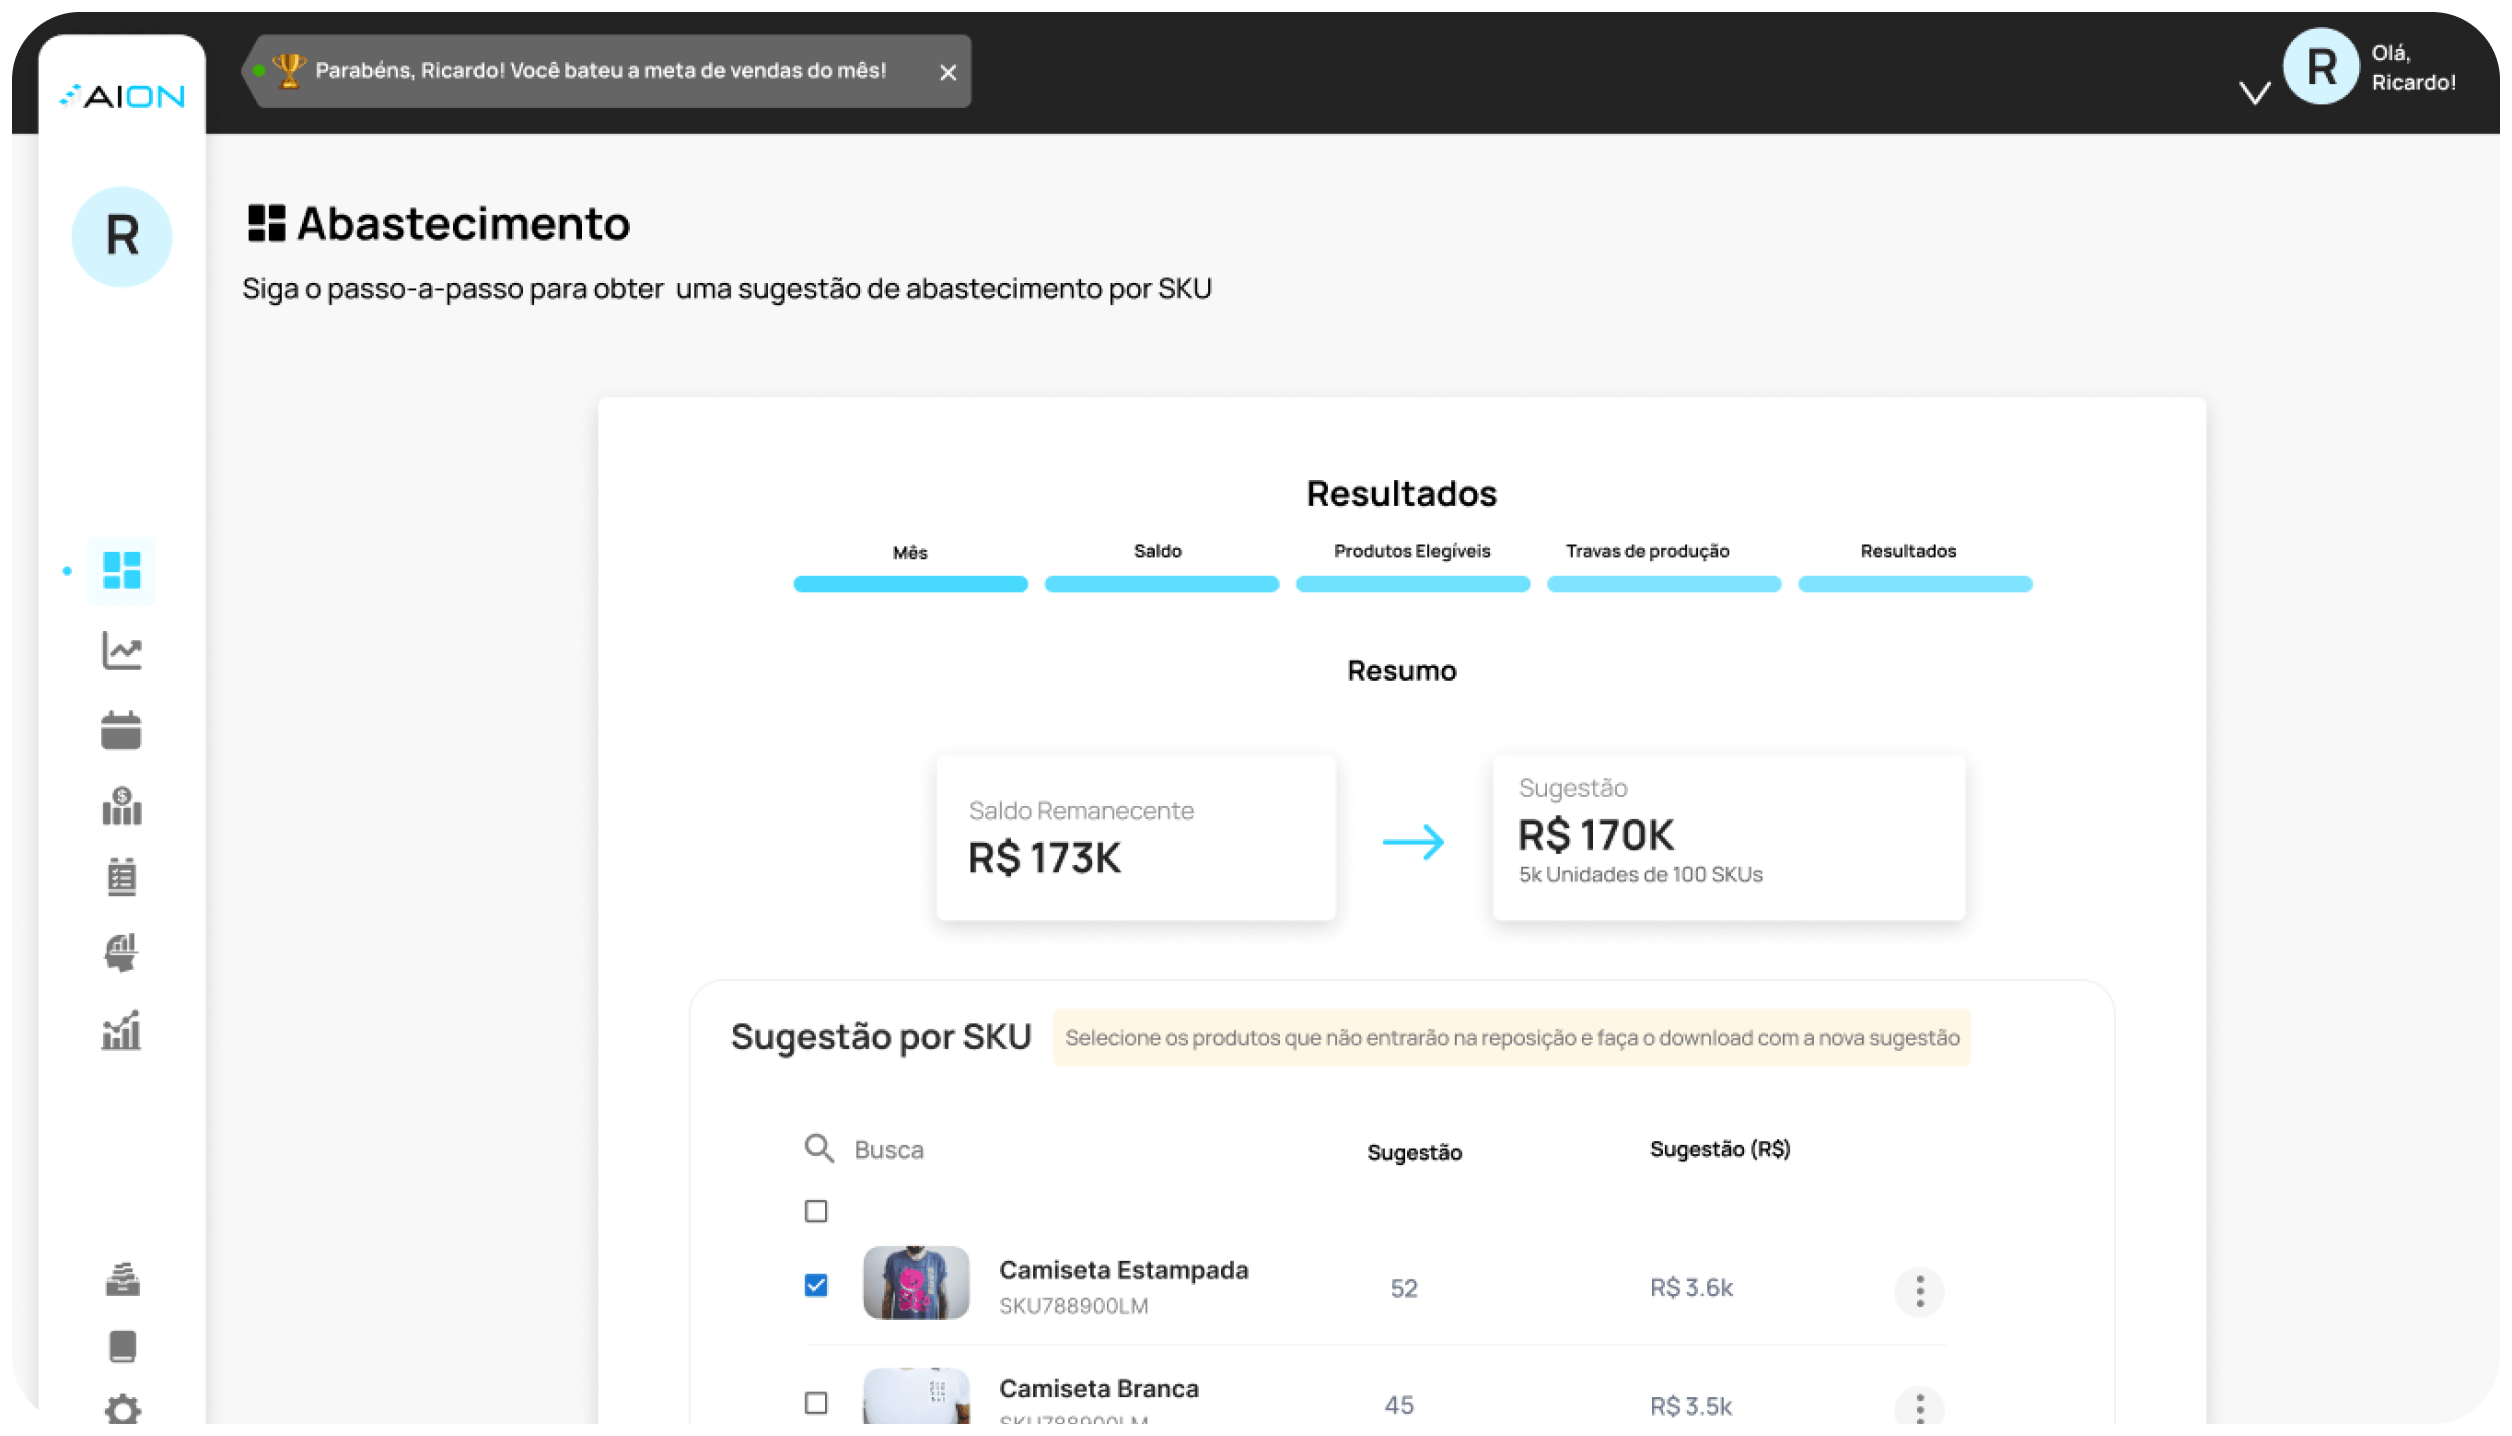Viewport: 2512px width, 1436px height.
Task: Open the checklist clipboard sidebar icon
Action: click(121, 877)
